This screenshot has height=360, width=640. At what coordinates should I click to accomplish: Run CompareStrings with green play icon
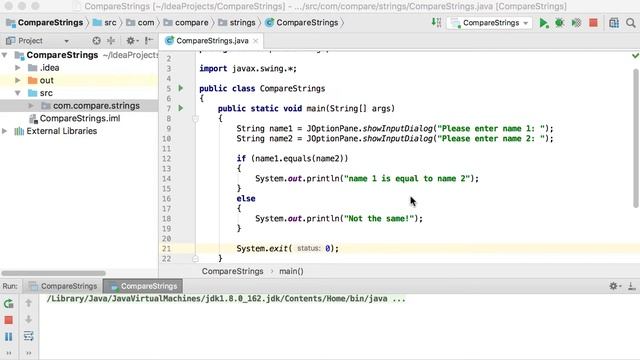pyautogui.click(x=544, y=23)
